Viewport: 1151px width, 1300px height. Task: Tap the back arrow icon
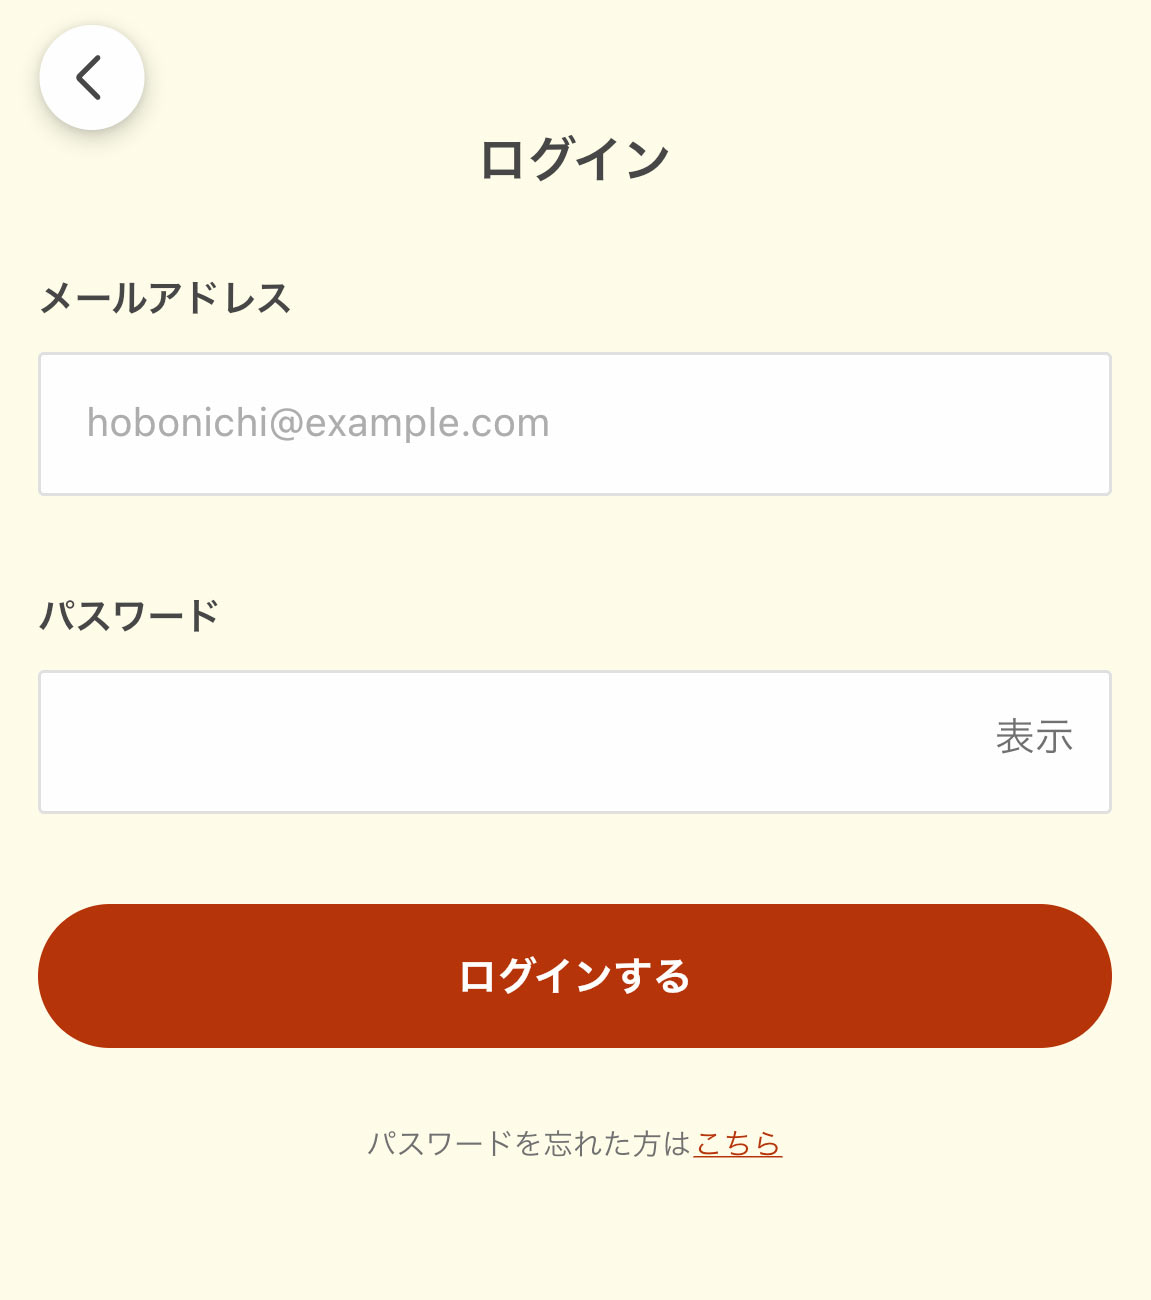[91, 78]
